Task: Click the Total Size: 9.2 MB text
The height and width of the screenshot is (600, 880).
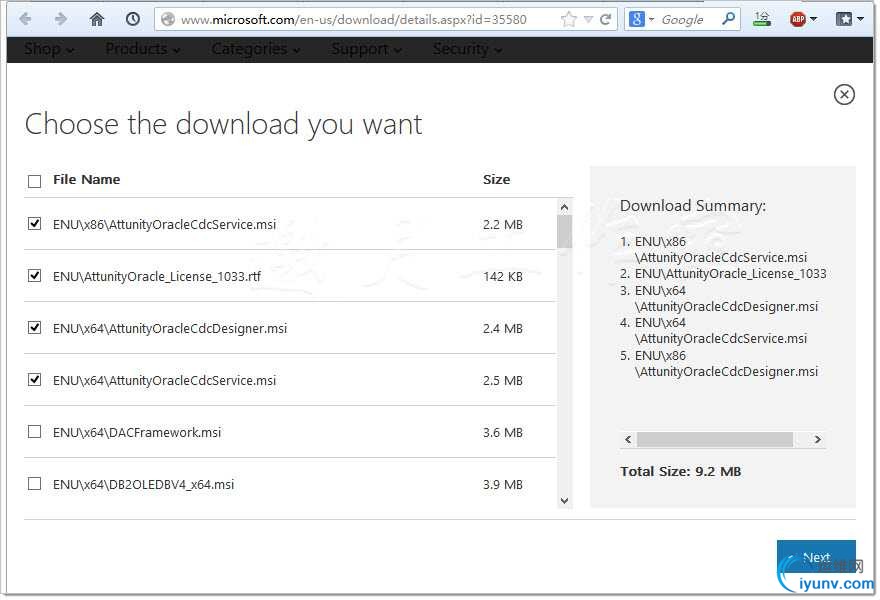Action: pyautogui.click(x=680, y=471)
